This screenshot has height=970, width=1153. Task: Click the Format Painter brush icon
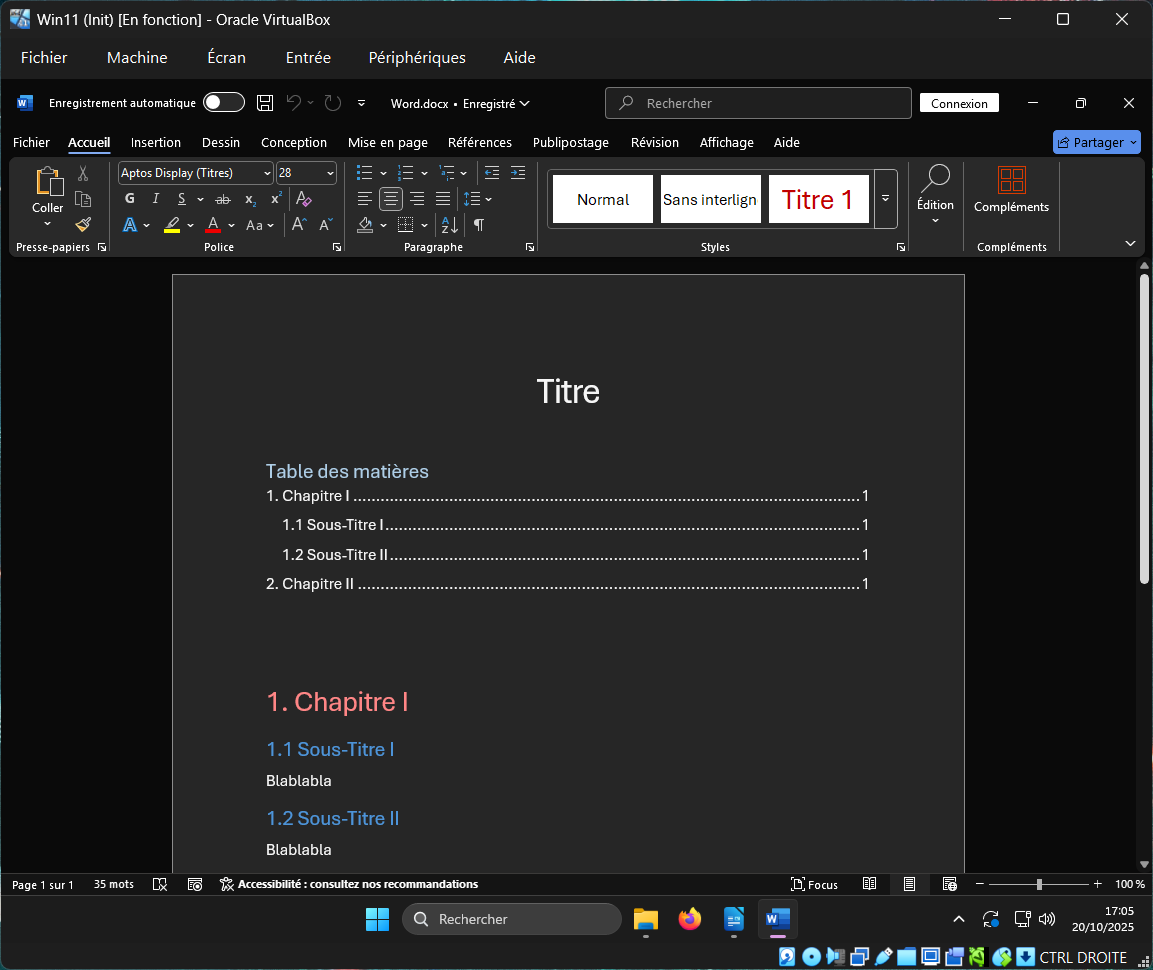click(83, 225)
